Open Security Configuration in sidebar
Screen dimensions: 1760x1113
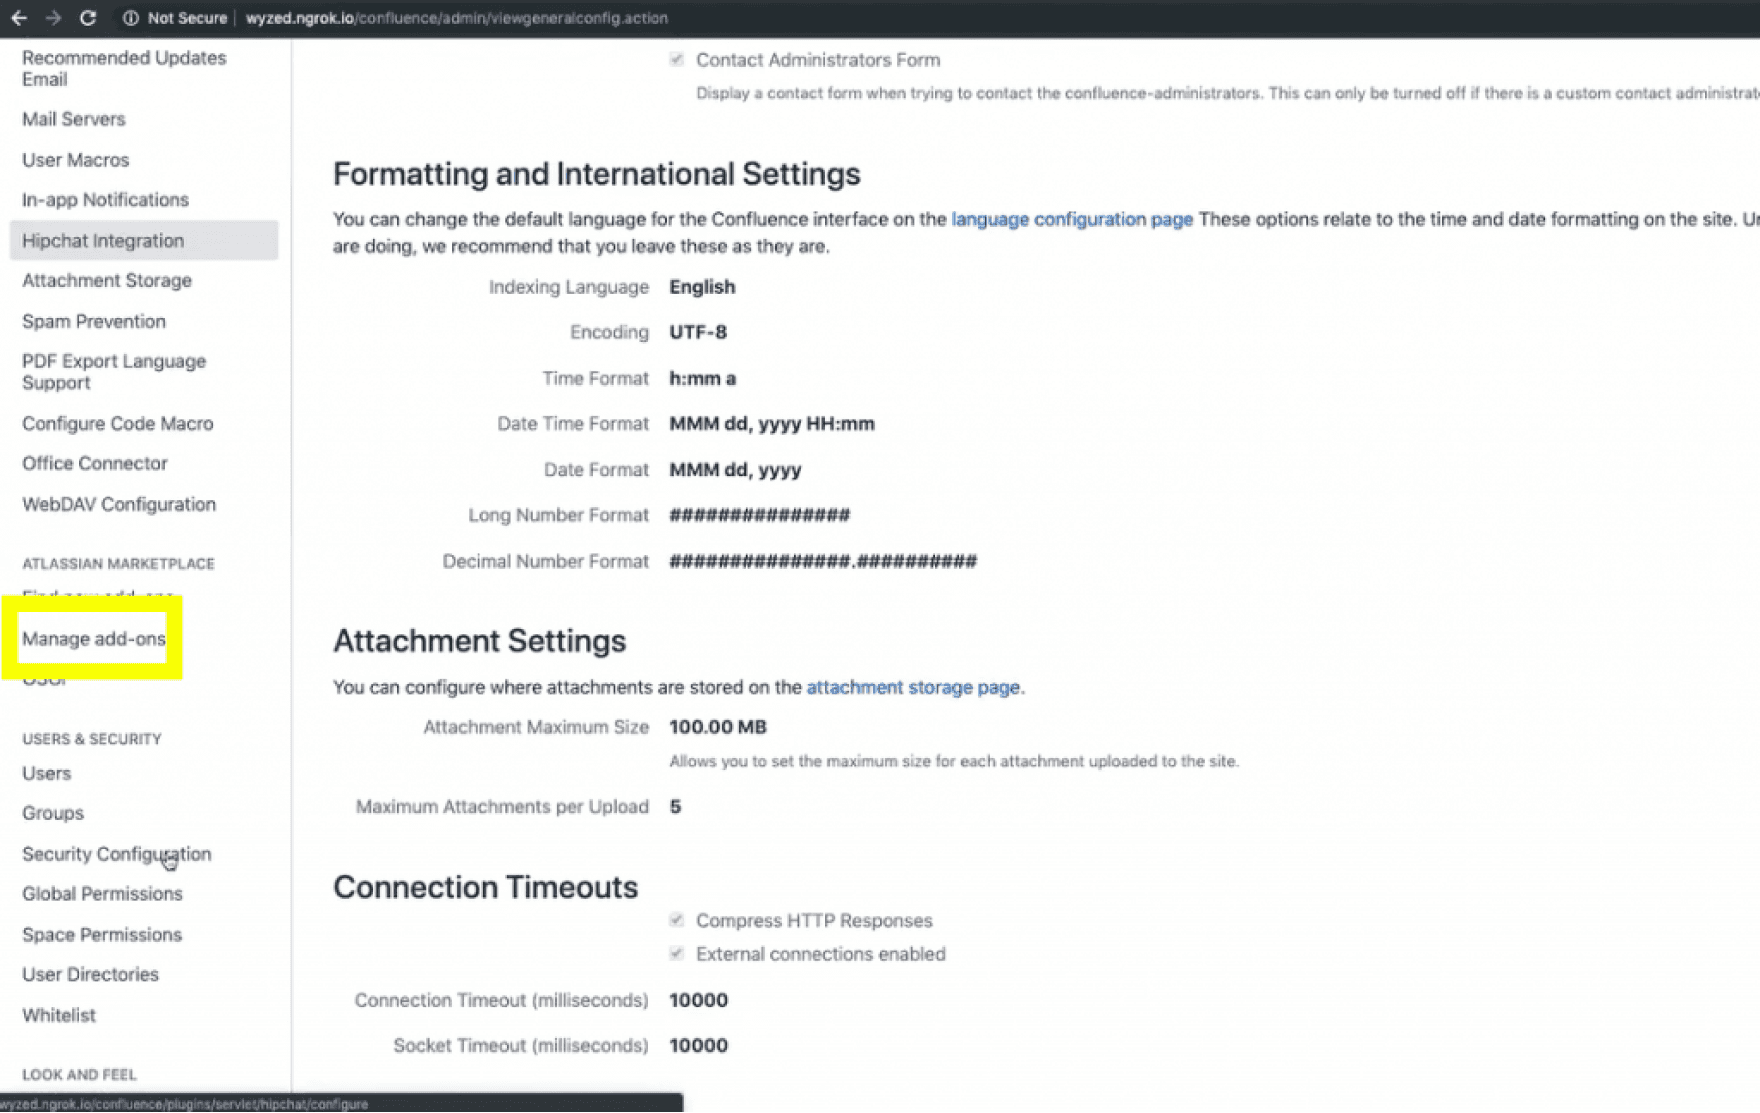(117, 855)
